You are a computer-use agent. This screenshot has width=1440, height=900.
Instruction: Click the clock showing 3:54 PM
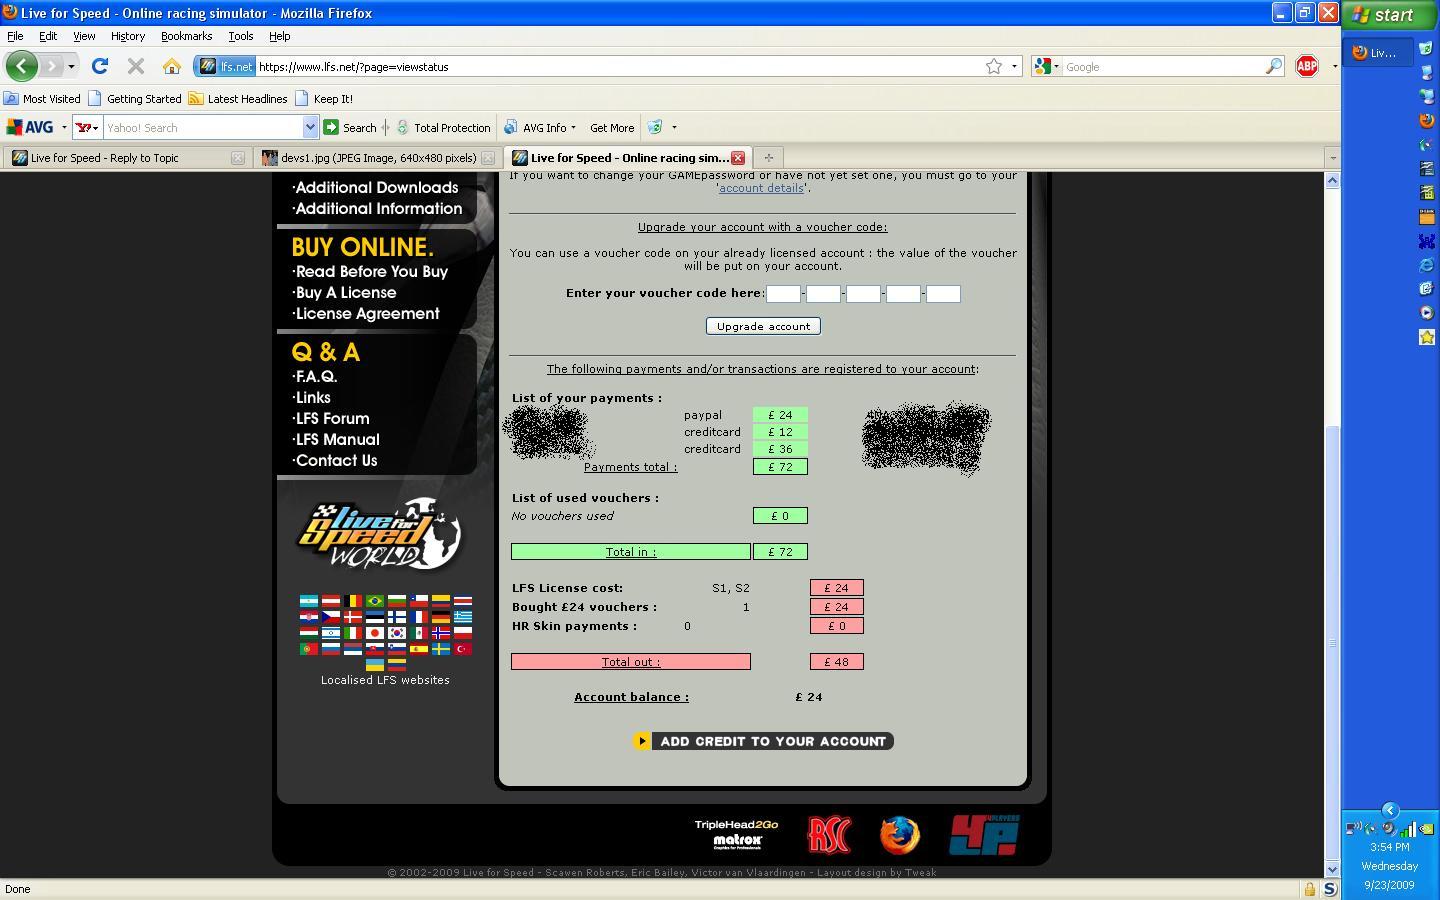pos(1390,847)
